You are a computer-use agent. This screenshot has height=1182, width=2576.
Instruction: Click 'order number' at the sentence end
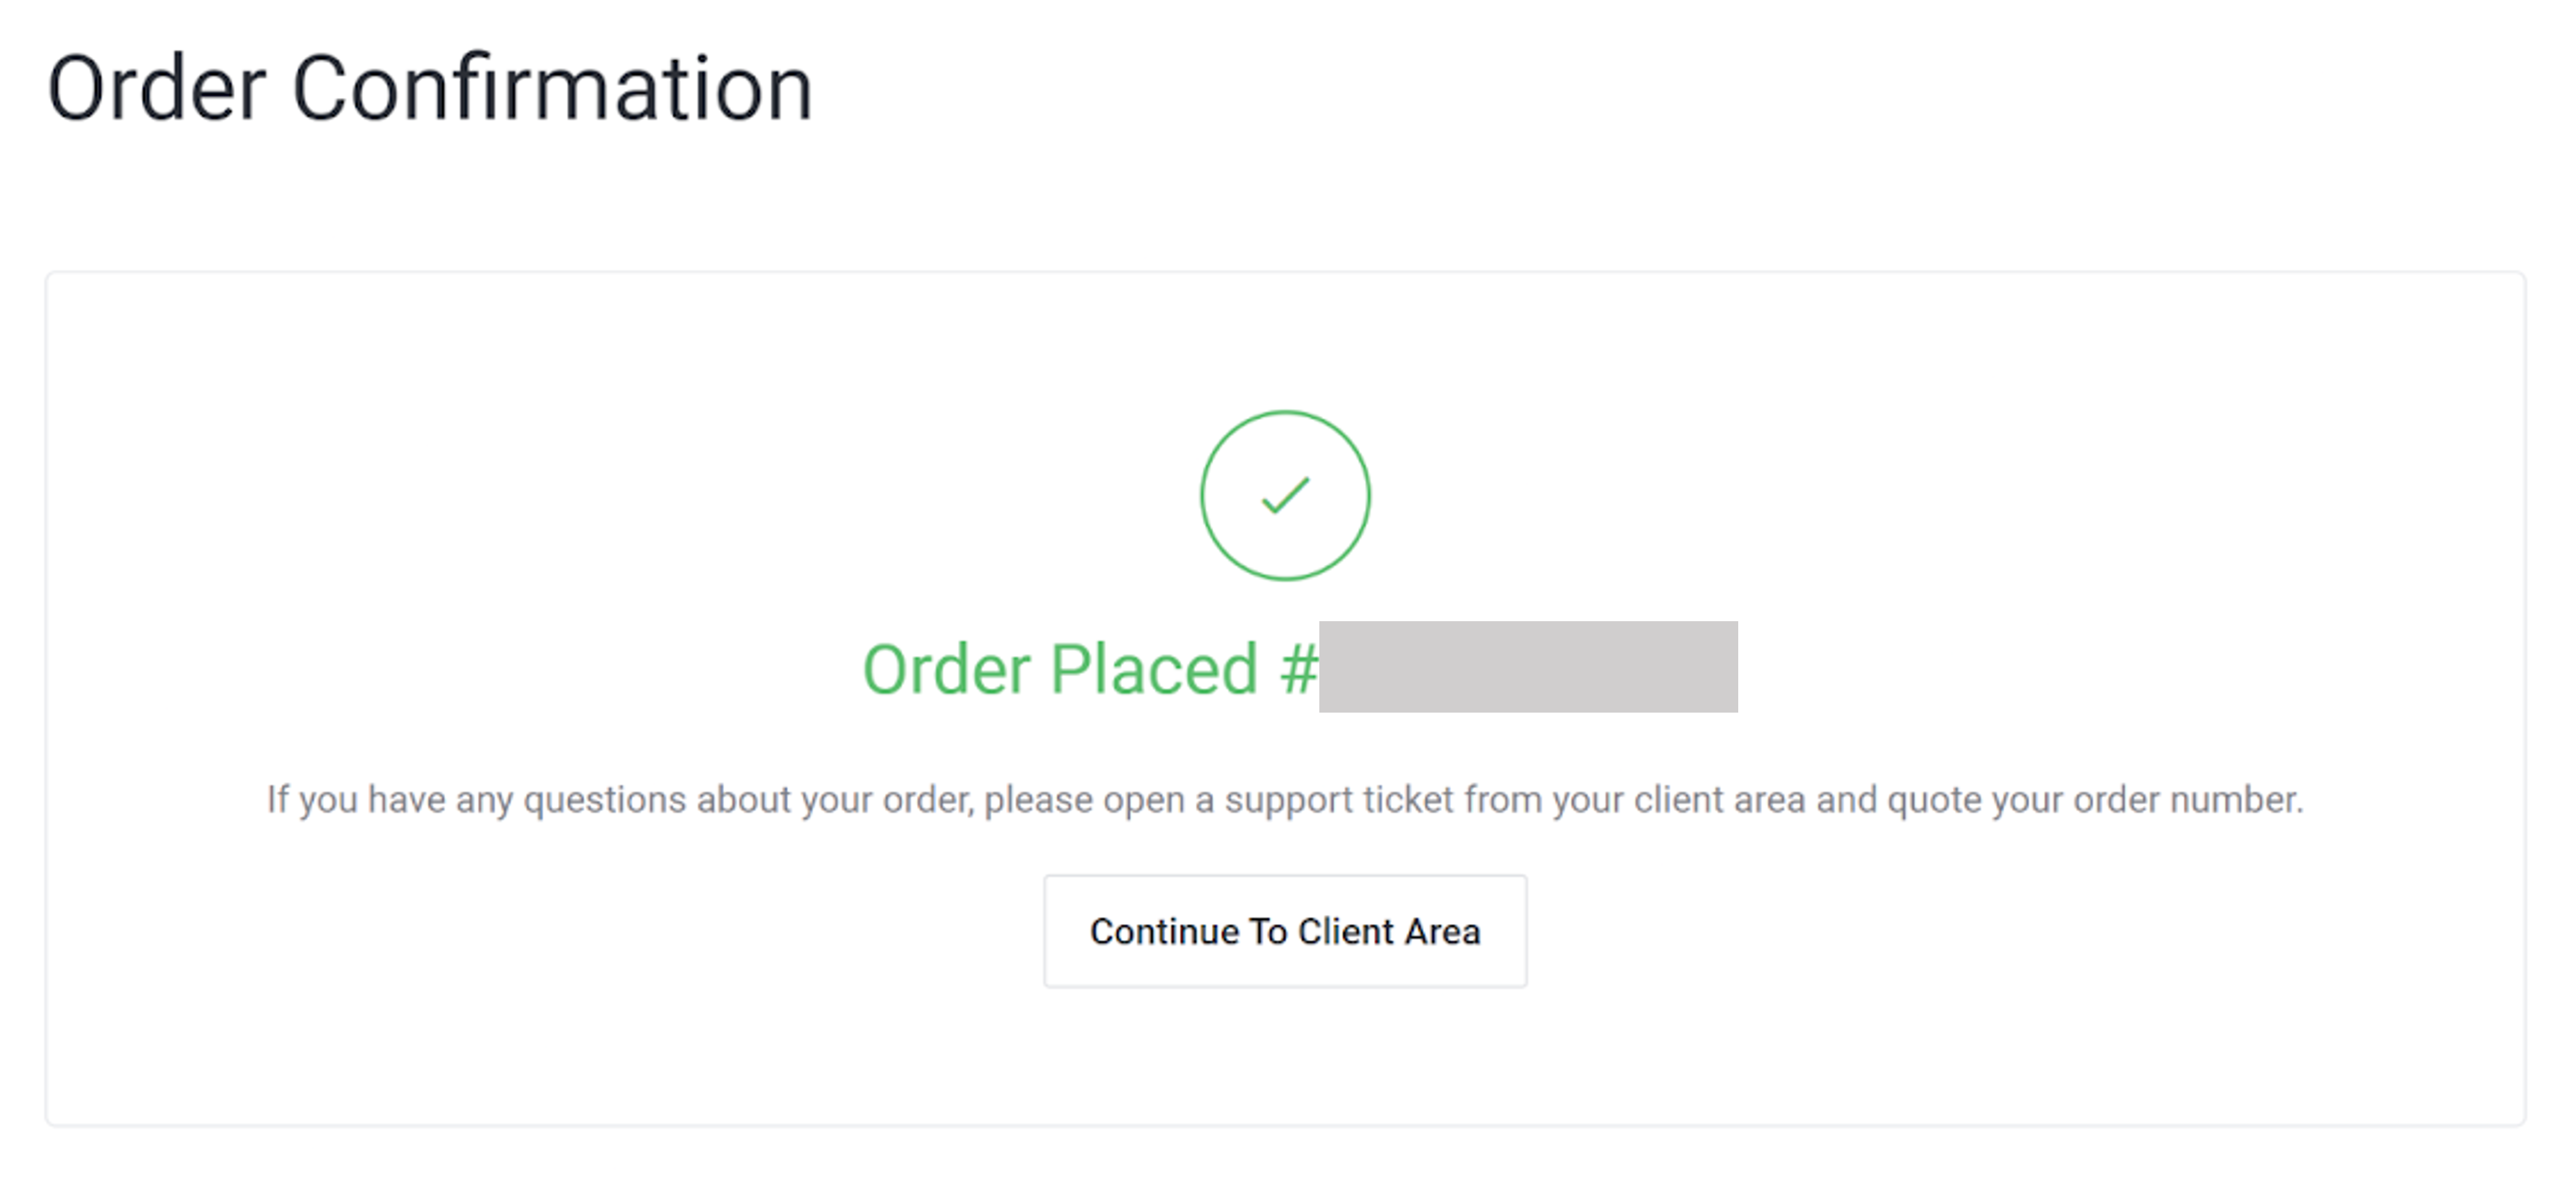coord(2188,800)
